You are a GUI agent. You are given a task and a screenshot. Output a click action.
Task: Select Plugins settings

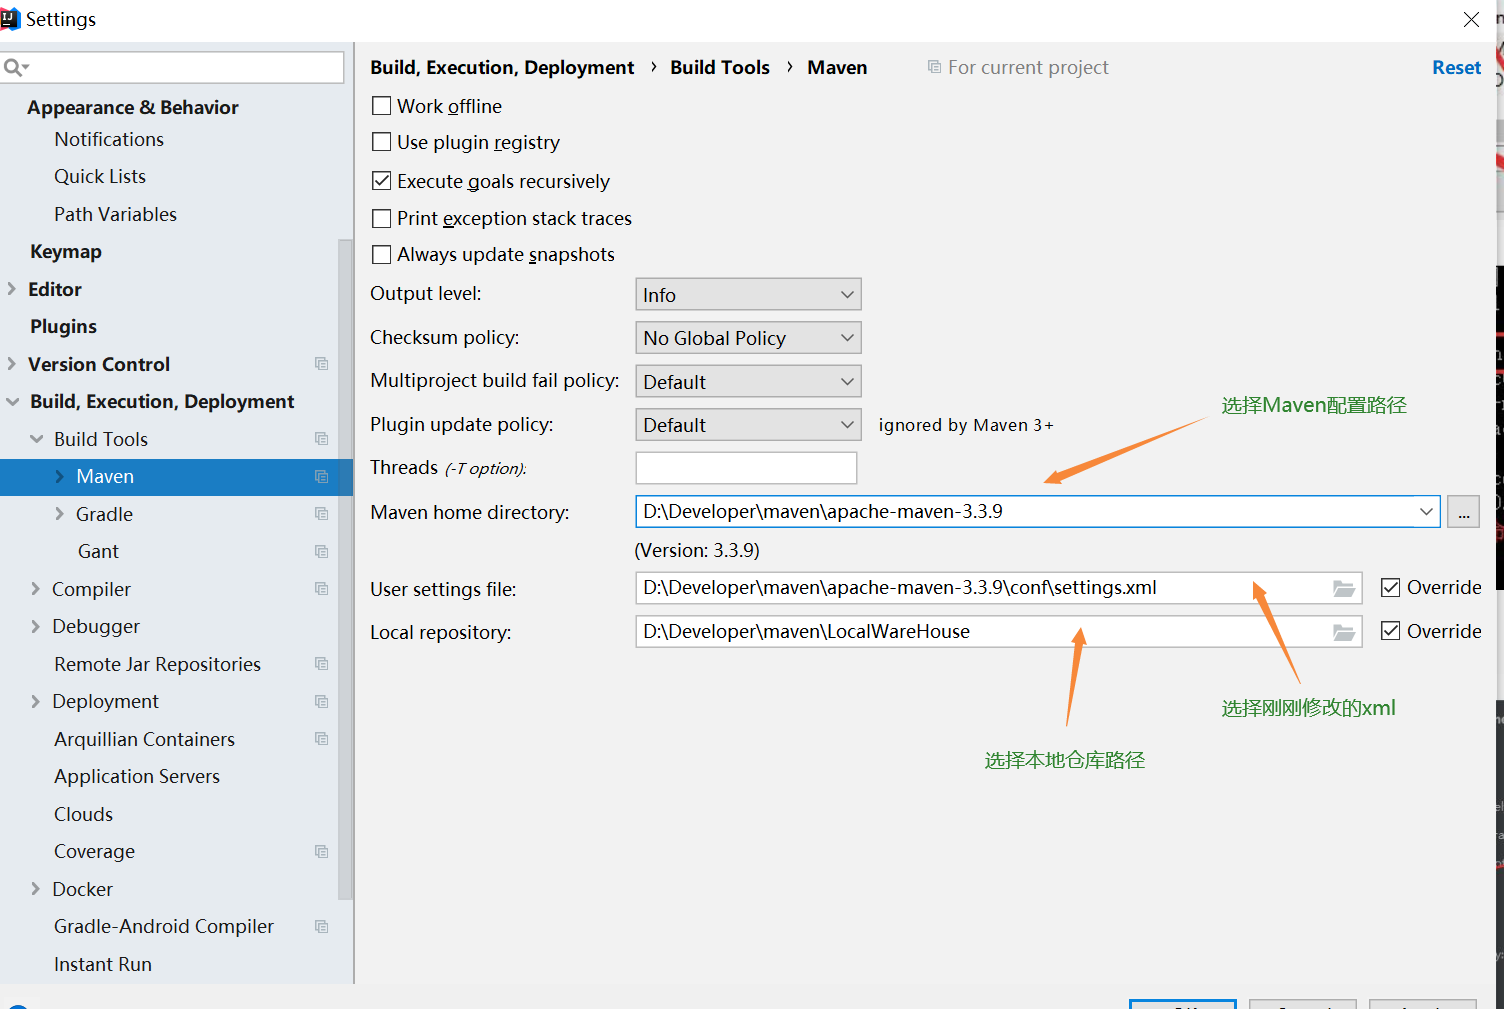pyautogui.click(x=63, y=327)
